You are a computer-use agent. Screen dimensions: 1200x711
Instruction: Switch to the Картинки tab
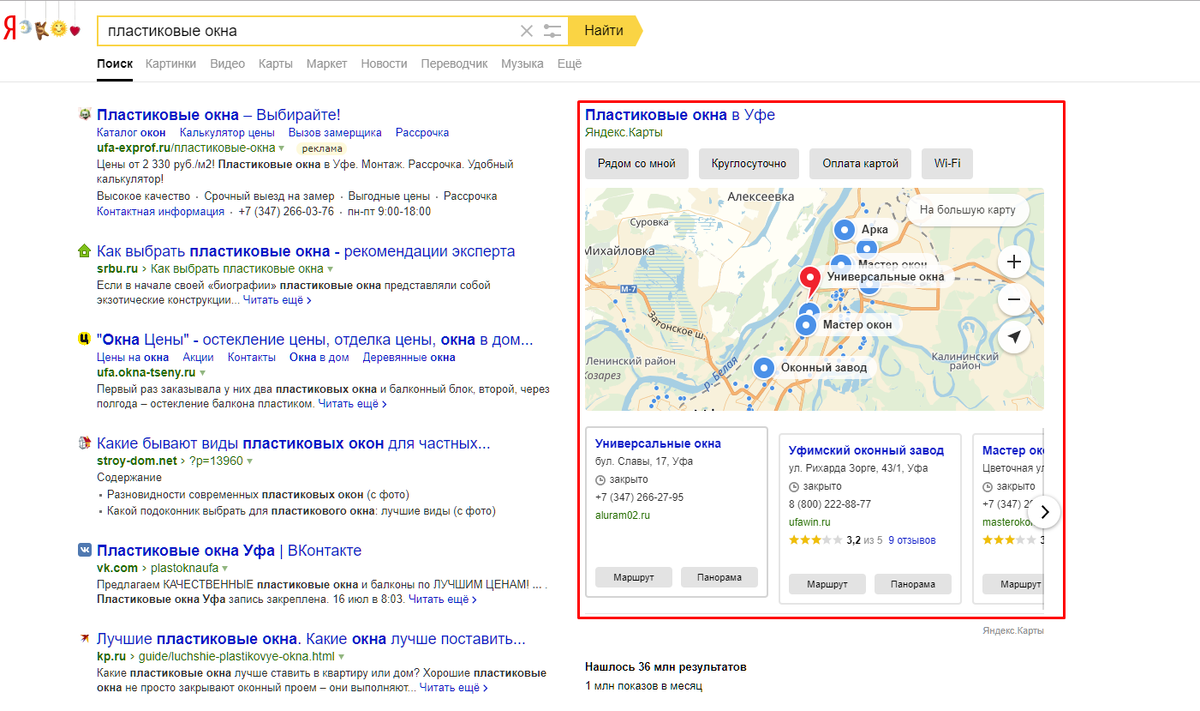(171, 64)
